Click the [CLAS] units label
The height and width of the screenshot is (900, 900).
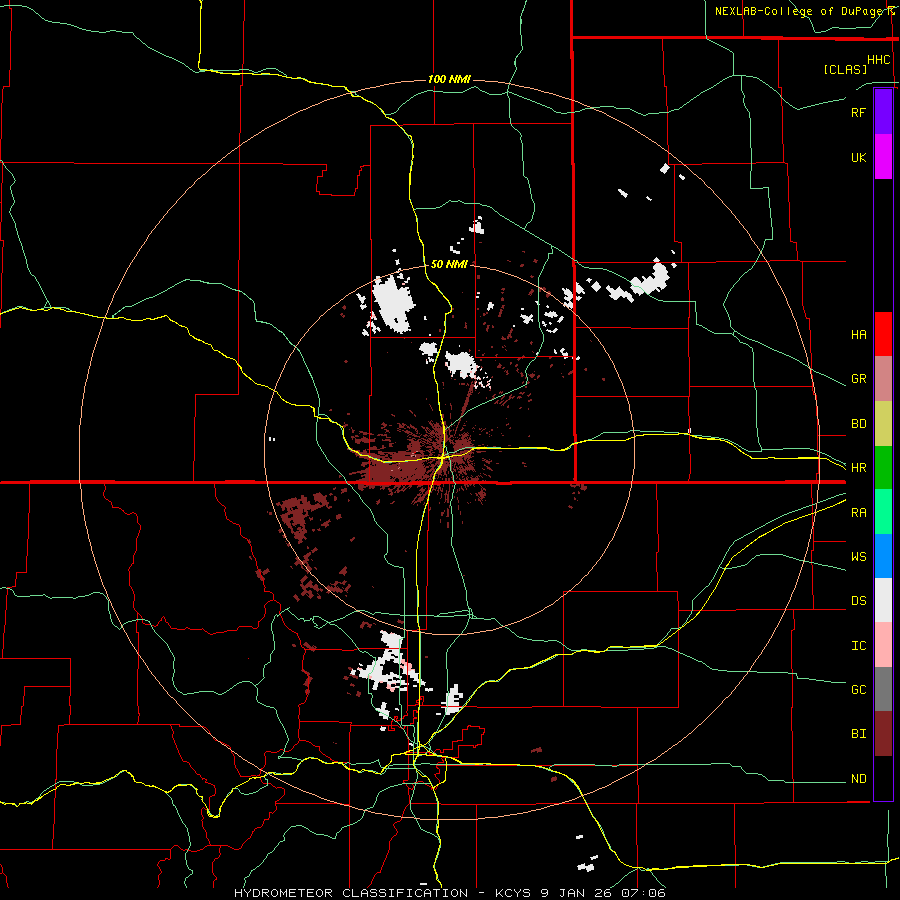(845, 69)
